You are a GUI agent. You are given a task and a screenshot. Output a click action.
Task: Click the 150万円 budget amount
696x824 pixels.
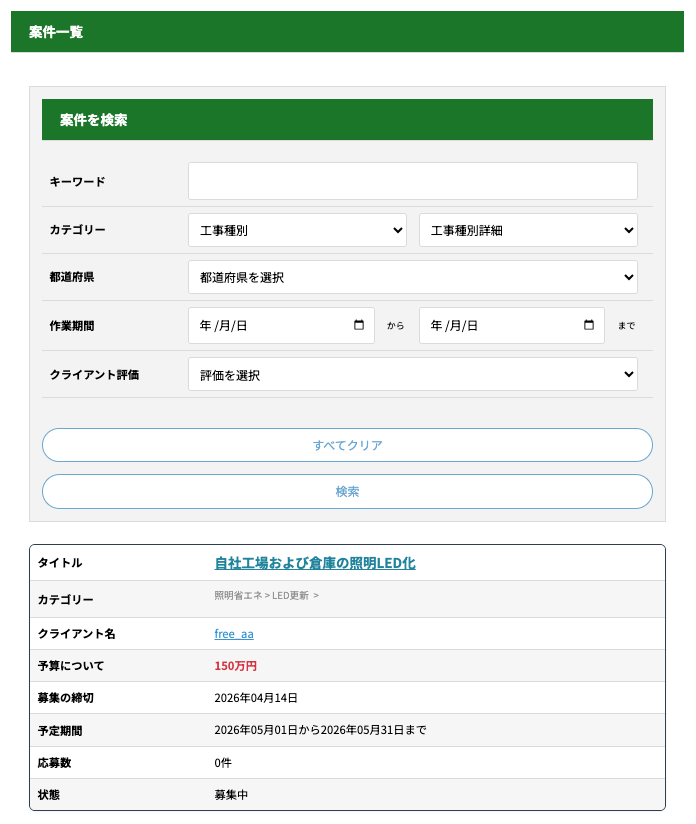[x=235, y=666]
